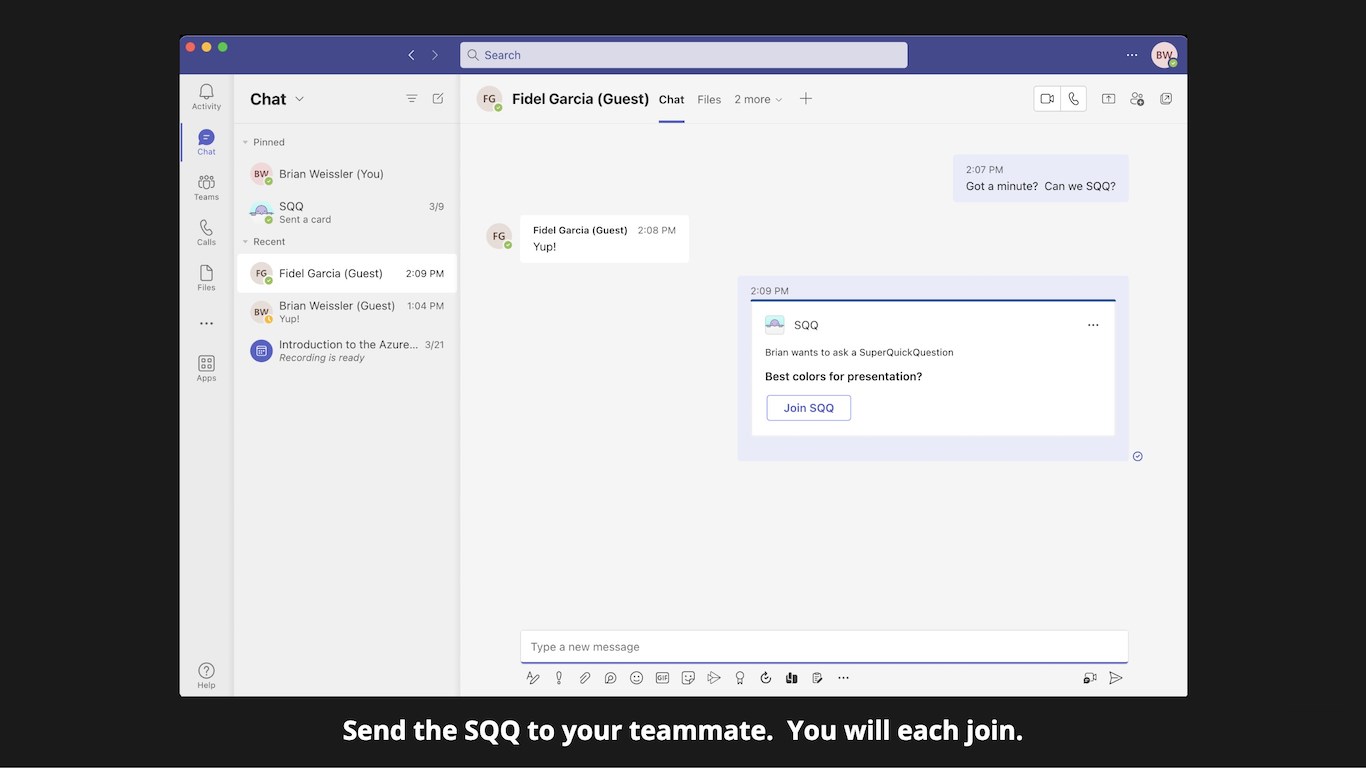Expand the Chat header dropdown

299,99
